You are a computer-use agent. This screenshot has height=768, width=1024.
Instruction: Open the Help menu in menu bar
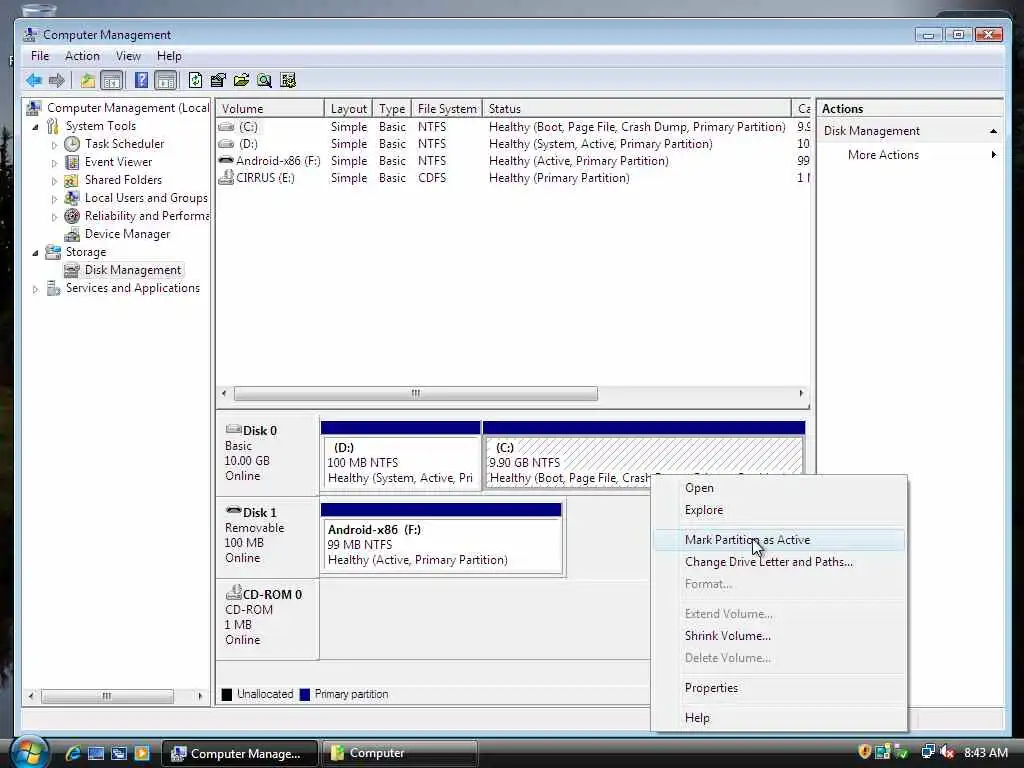click(x=169, y=56)
